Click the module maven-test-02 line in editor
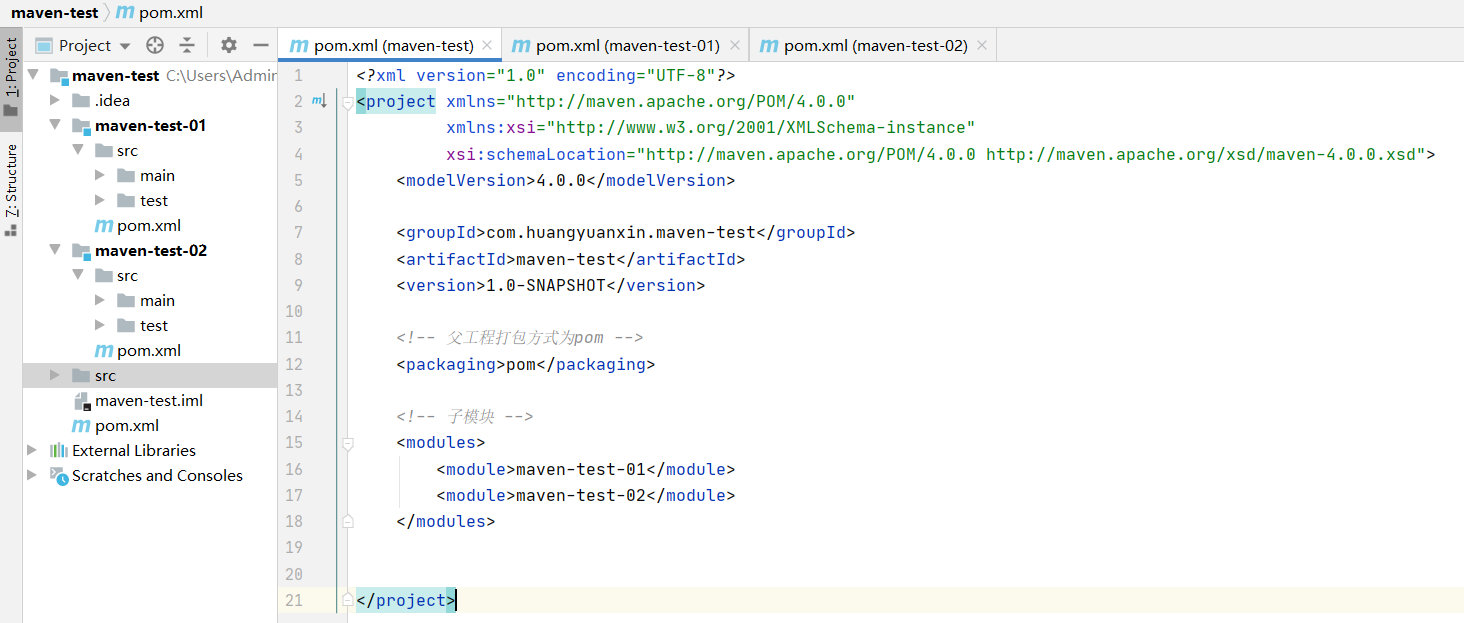The width and height of the screenshot is (1464, 623). click(x=586, y=495)
